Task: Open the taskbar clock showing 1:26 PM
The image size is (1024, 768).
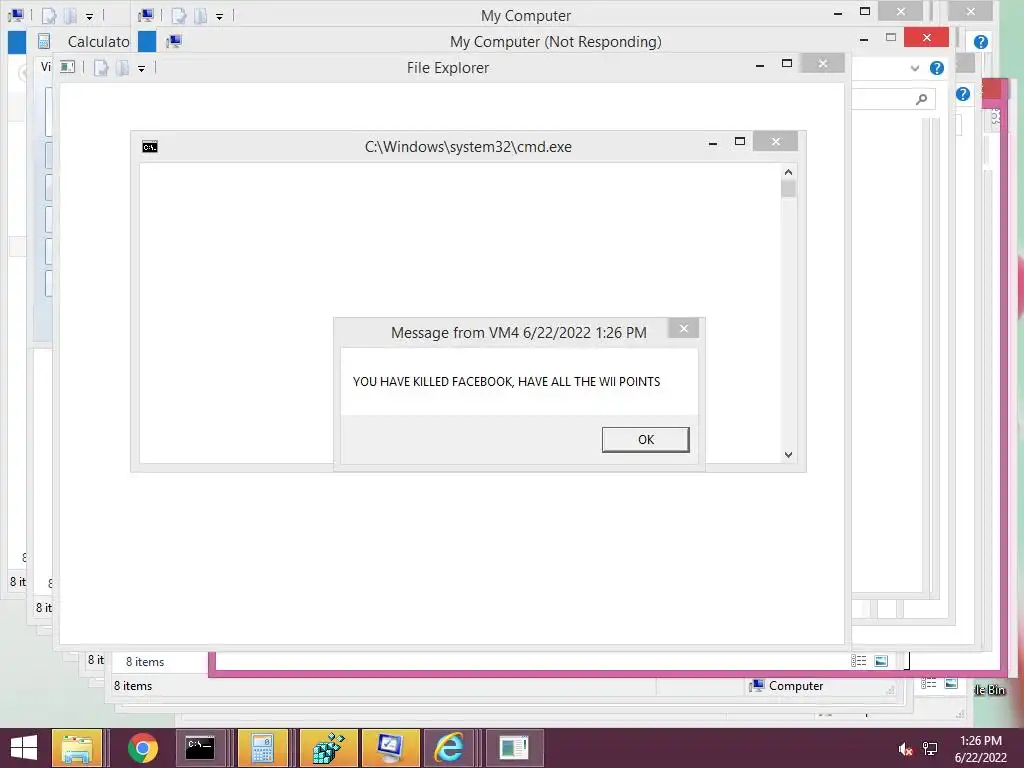Action: pos(980,749)
